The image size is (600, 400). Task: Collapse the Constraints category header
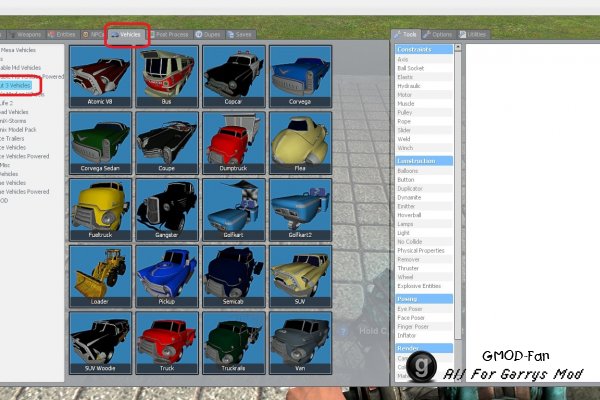(424, 49)
